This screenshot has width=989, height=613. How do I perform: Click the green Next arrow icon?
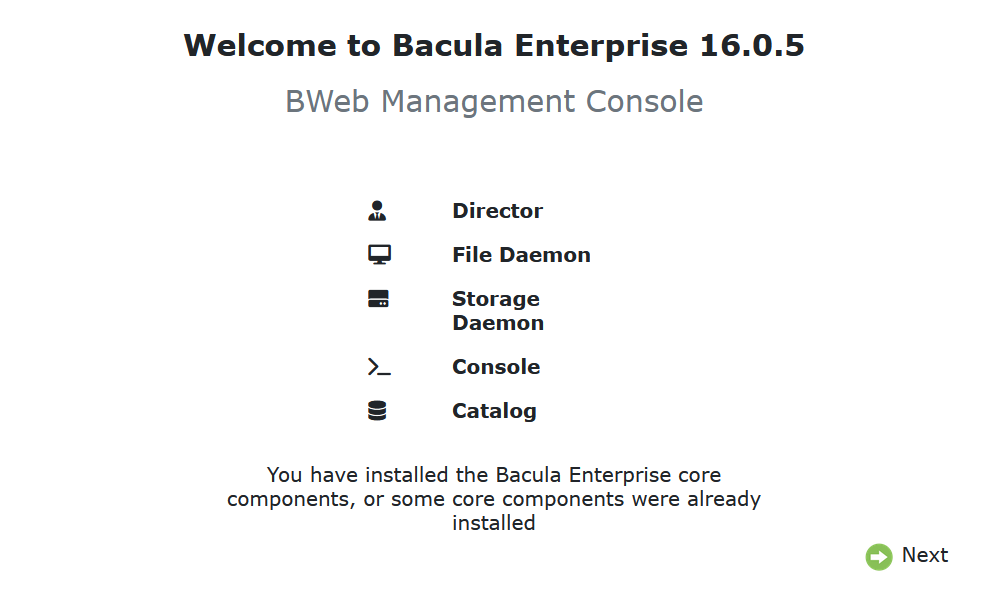(x=879, y=557)
